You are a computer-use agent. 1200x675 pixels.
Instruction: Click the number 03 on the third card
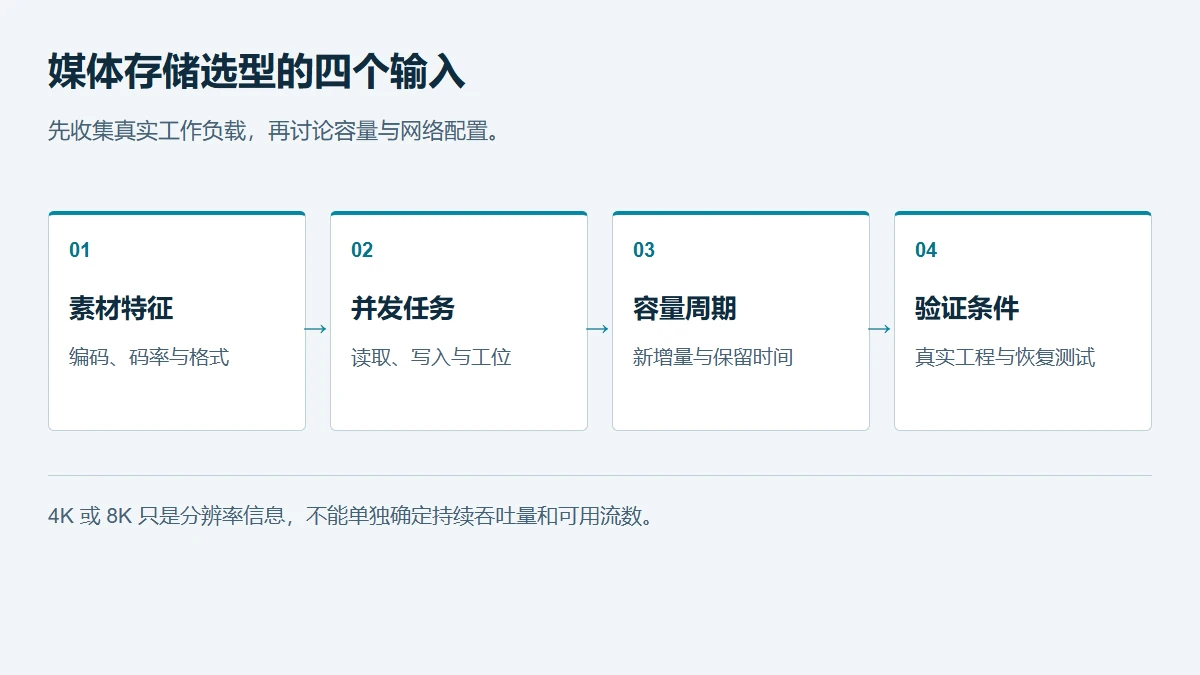(644, 250)
